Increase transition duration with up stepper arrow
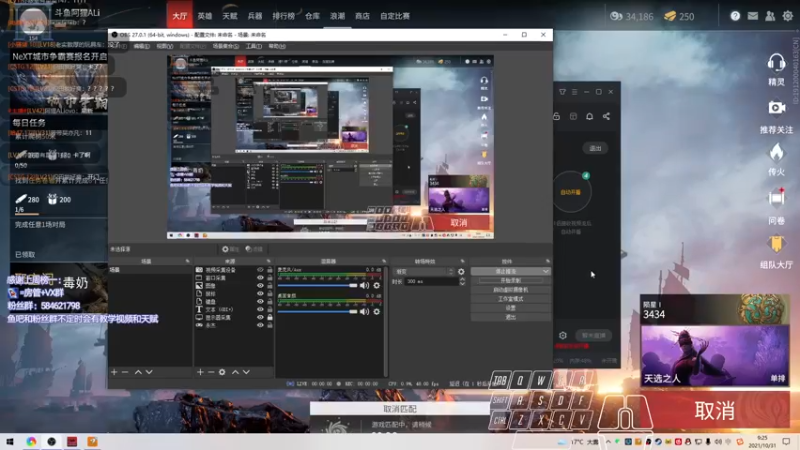The height and width of the screenshot is (450, 800). click(462, 279)
